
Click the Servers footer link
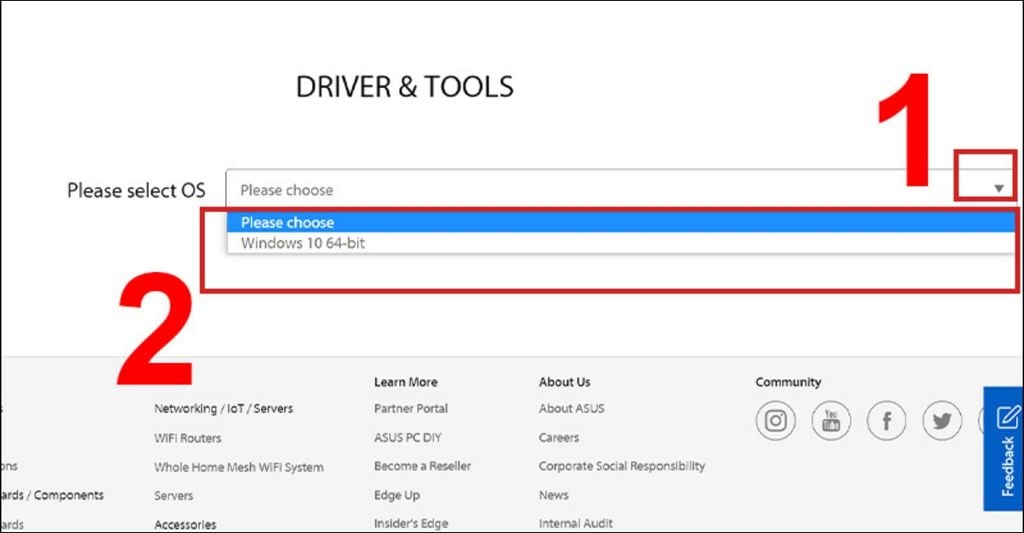pos(173,496)
